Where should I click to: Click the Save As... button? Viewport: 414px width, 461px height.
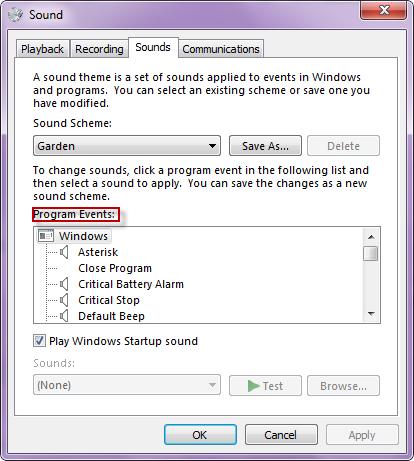[265, 146]
